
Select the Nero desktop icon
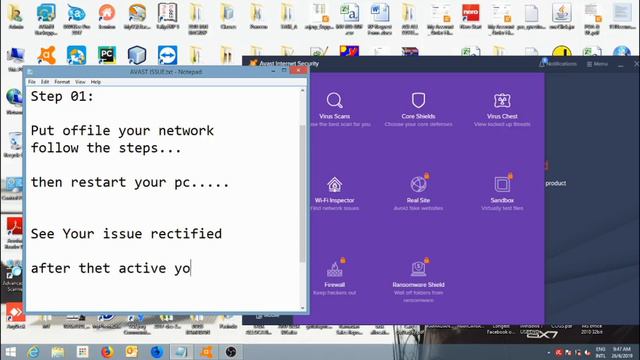[x=471, y=17]
